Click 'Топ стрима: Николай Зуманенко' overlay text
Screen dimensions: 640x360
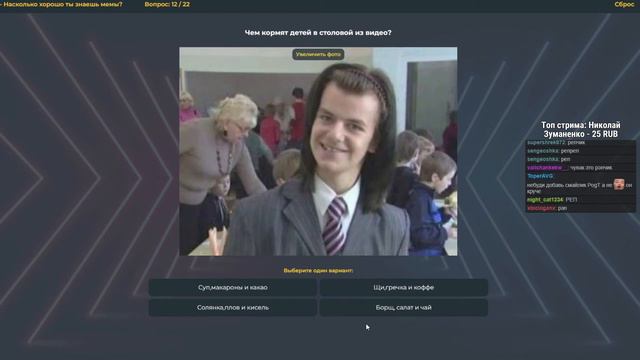[x=580, y=129]
